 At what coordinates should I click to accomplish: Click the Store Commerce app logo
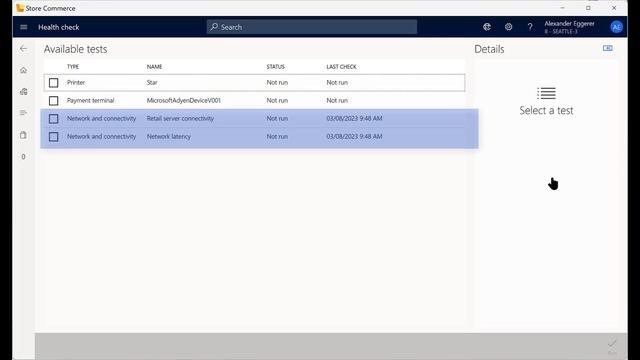tap(20, 8)
